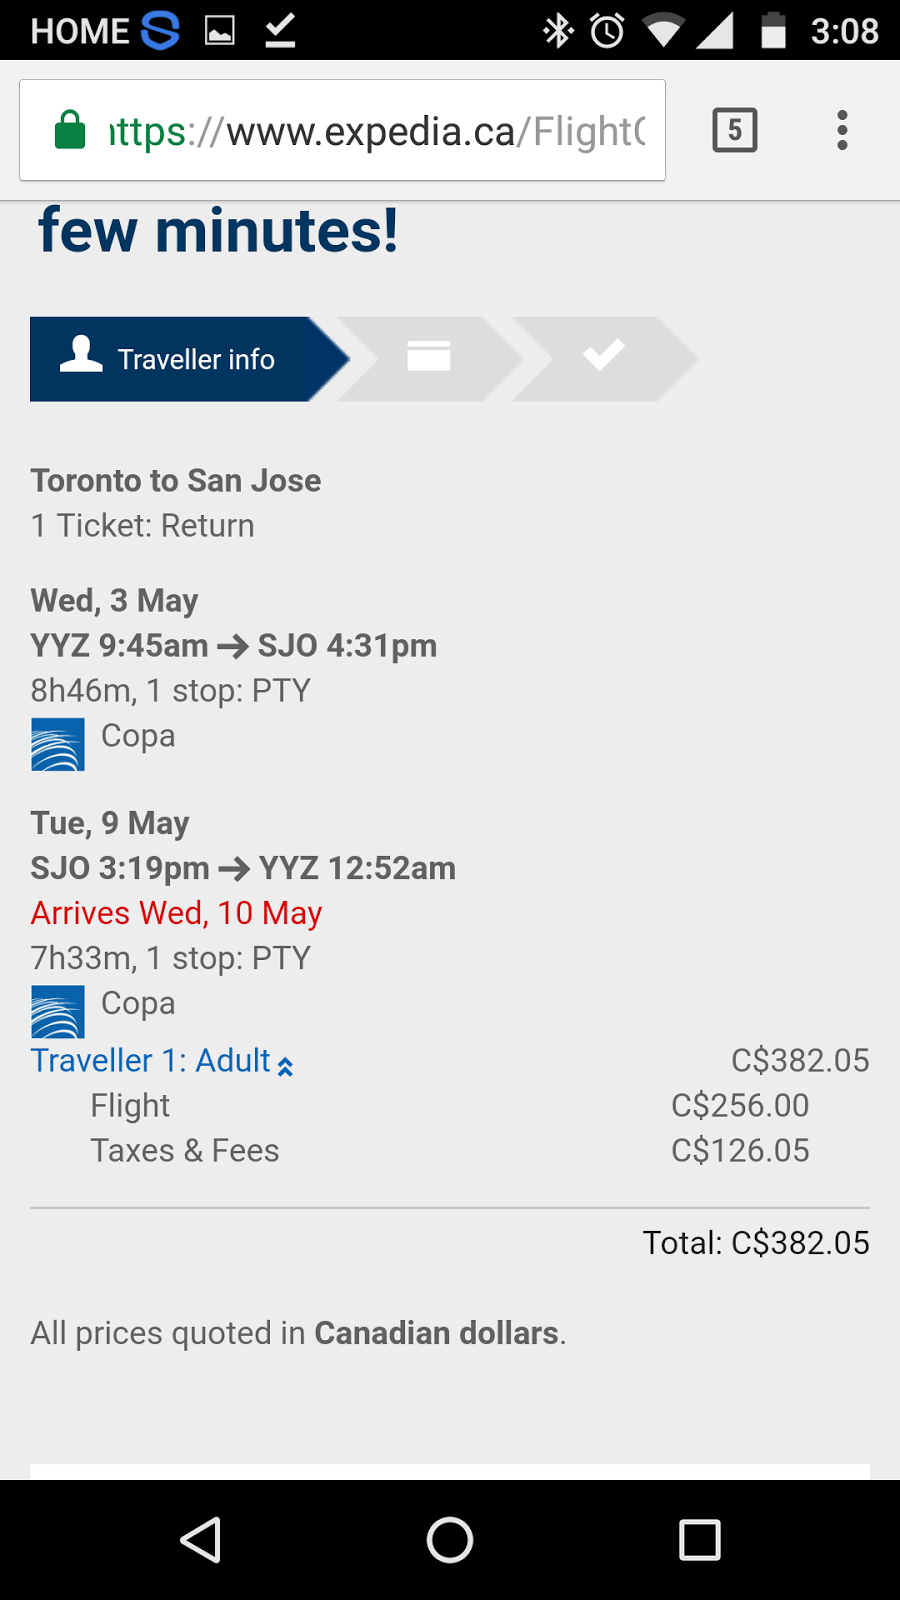Tap the Bluetooth status icon
This screenshot has width=900, height=1600.
pos(557,29)
